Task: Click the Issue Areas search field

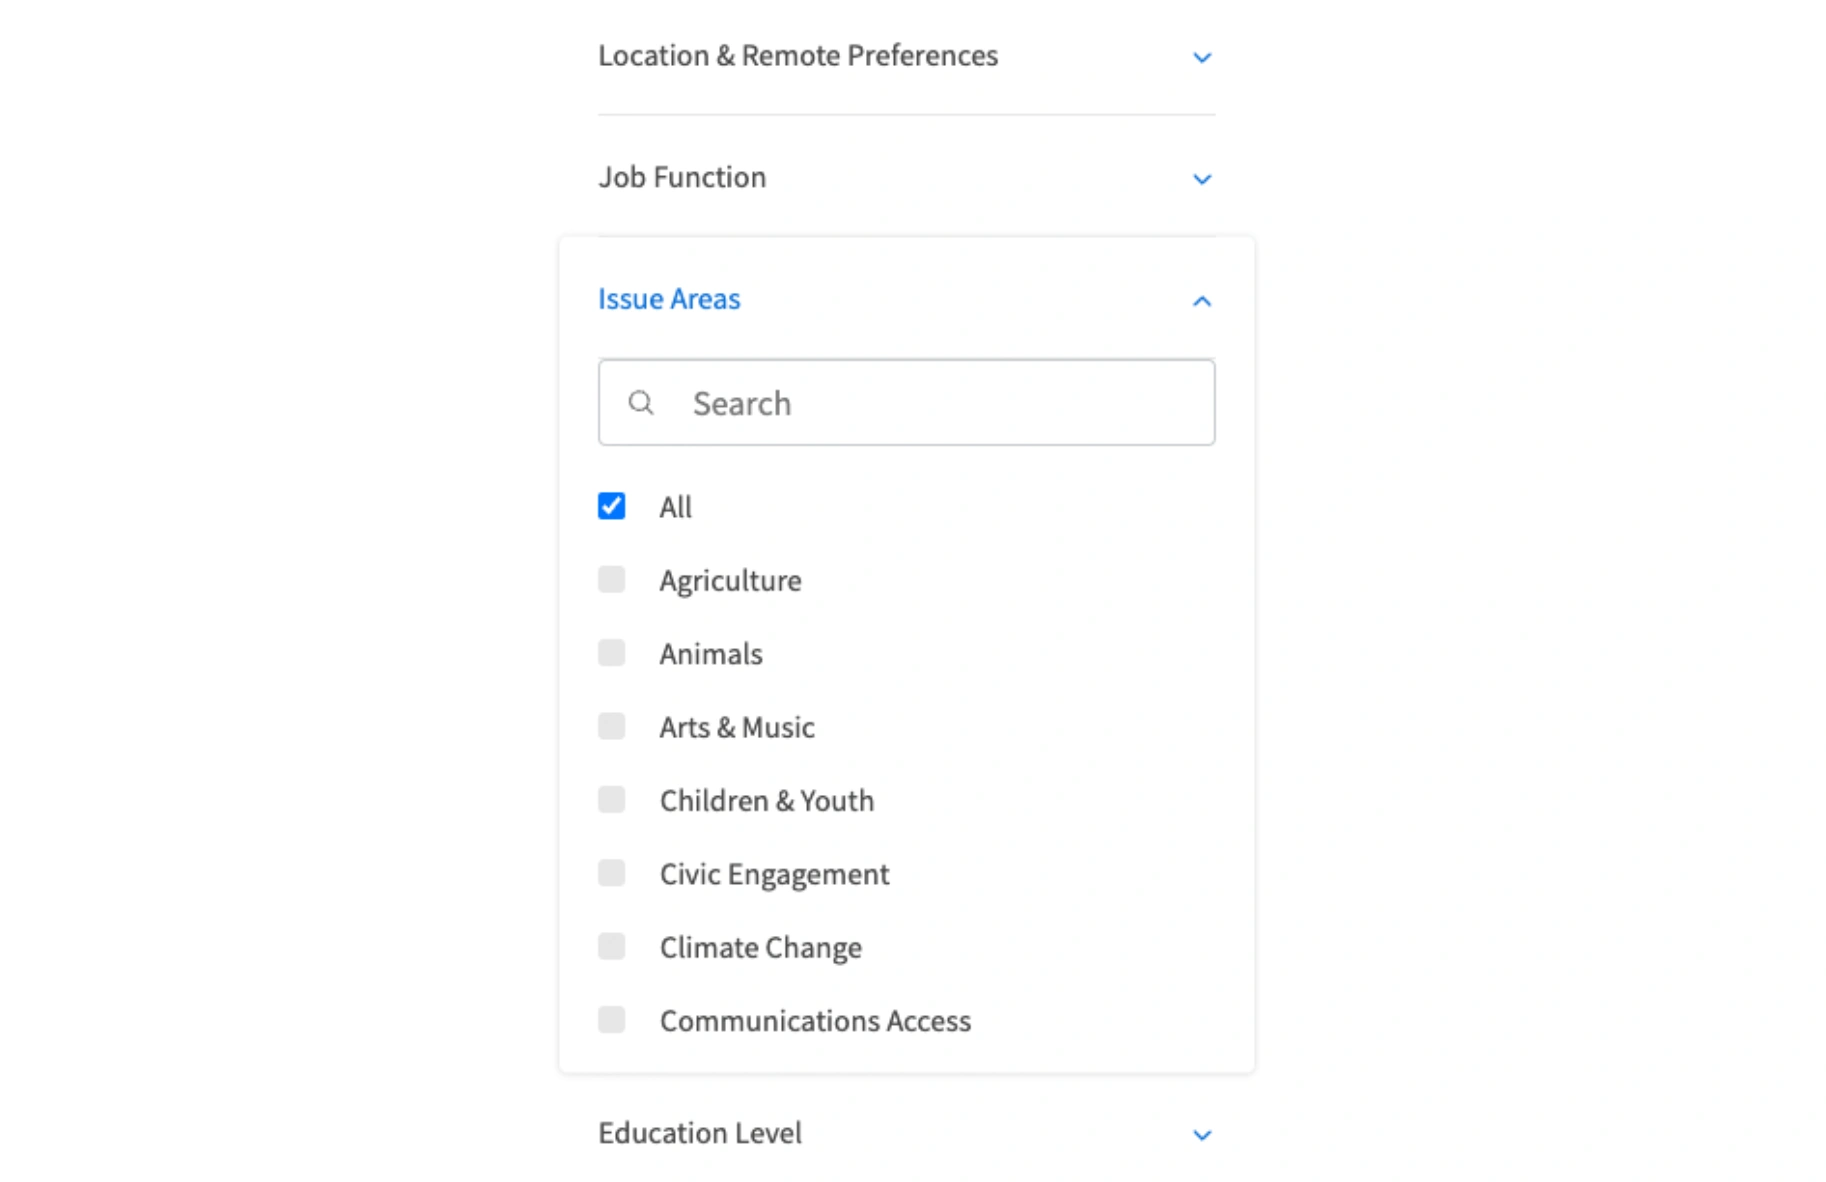Action: [x=906, y=402]
